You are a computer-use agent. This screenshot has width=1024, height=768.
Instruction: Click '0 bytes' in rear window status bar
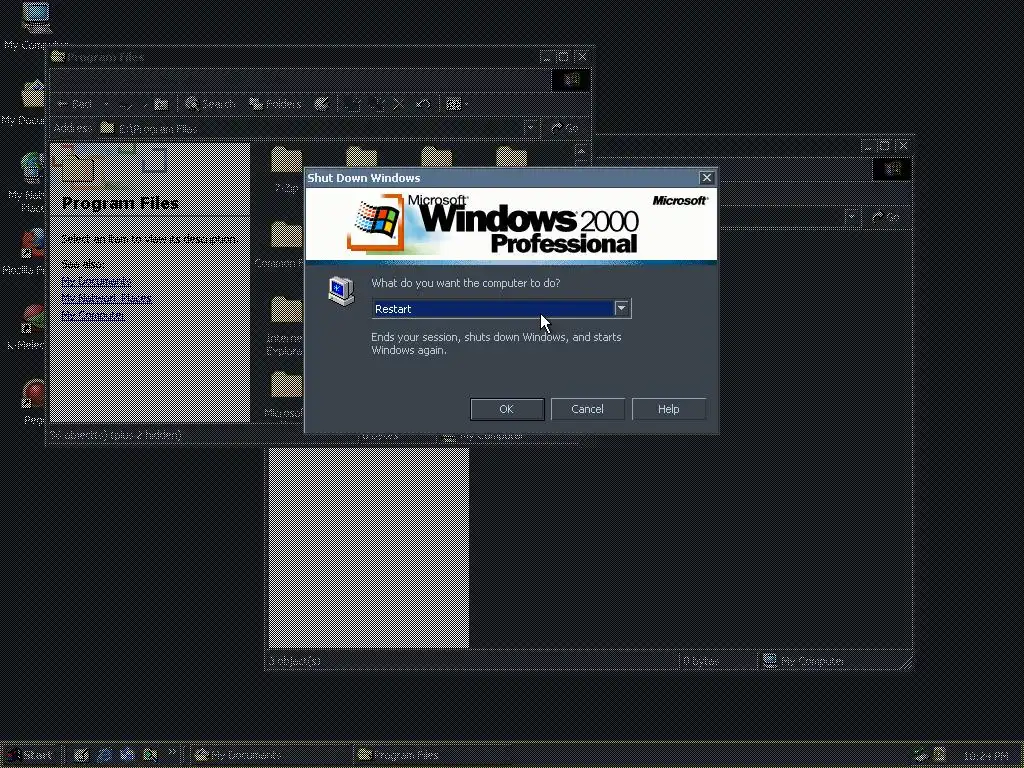pos(701,661)
